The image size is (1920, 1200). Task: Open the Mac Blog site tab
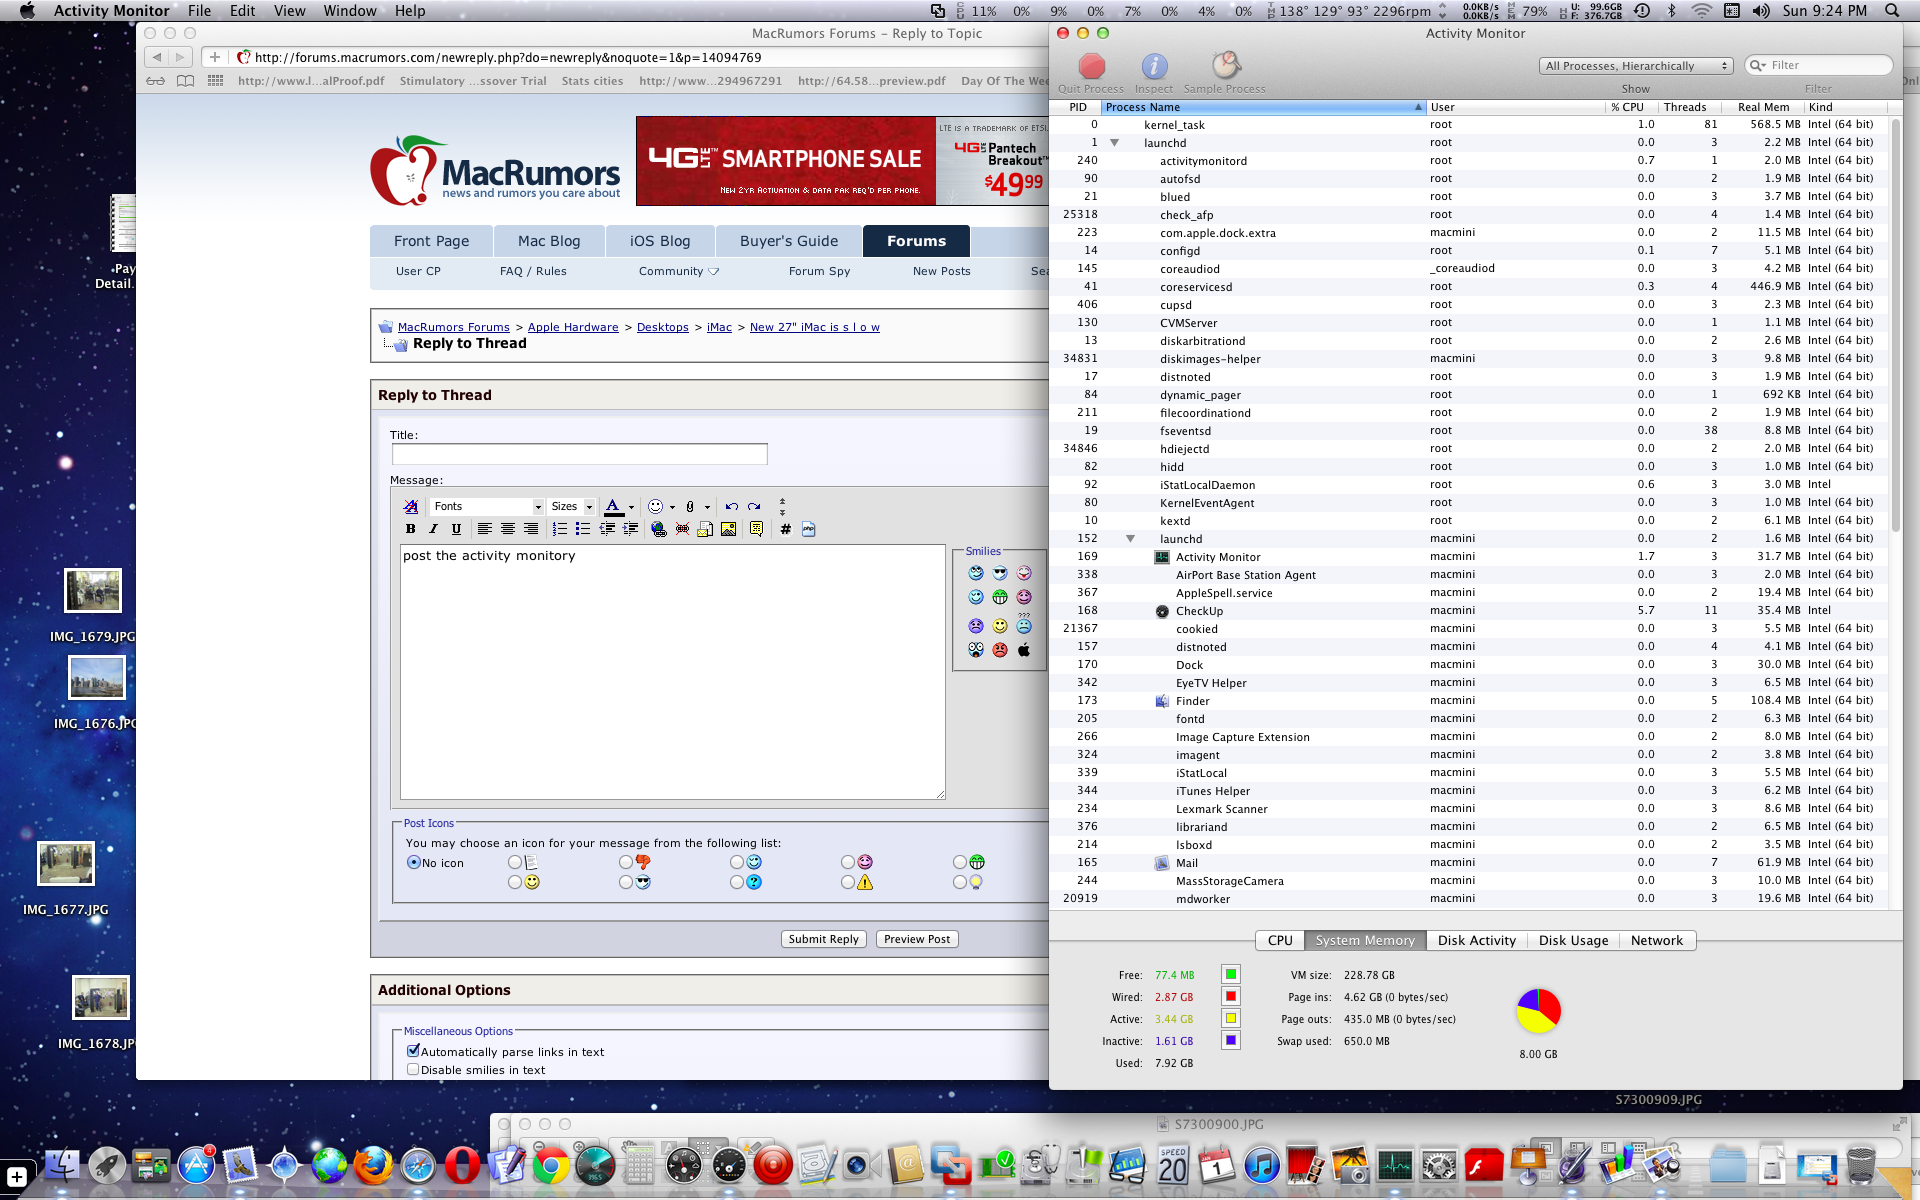point(549,241)
